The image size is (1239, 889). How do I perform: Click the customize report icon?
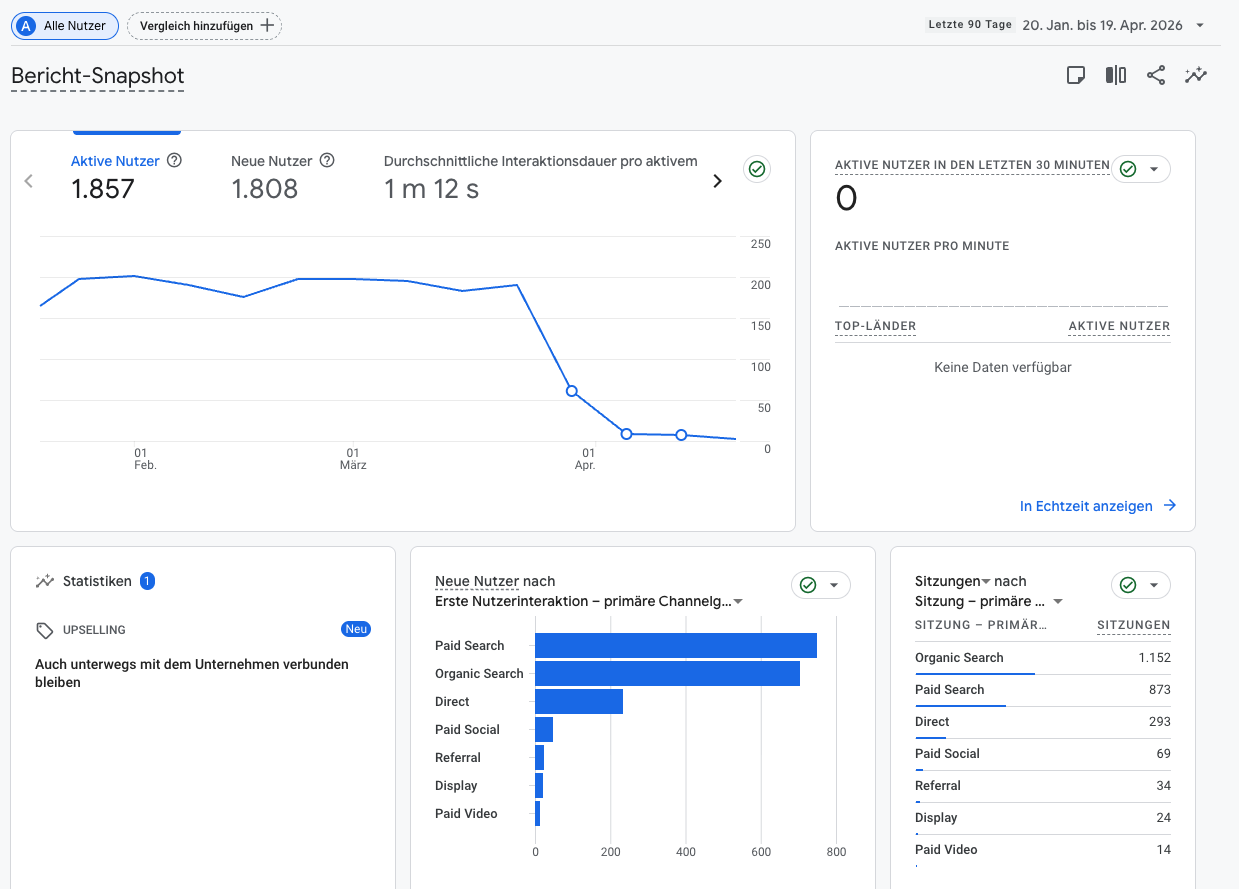1115,75
